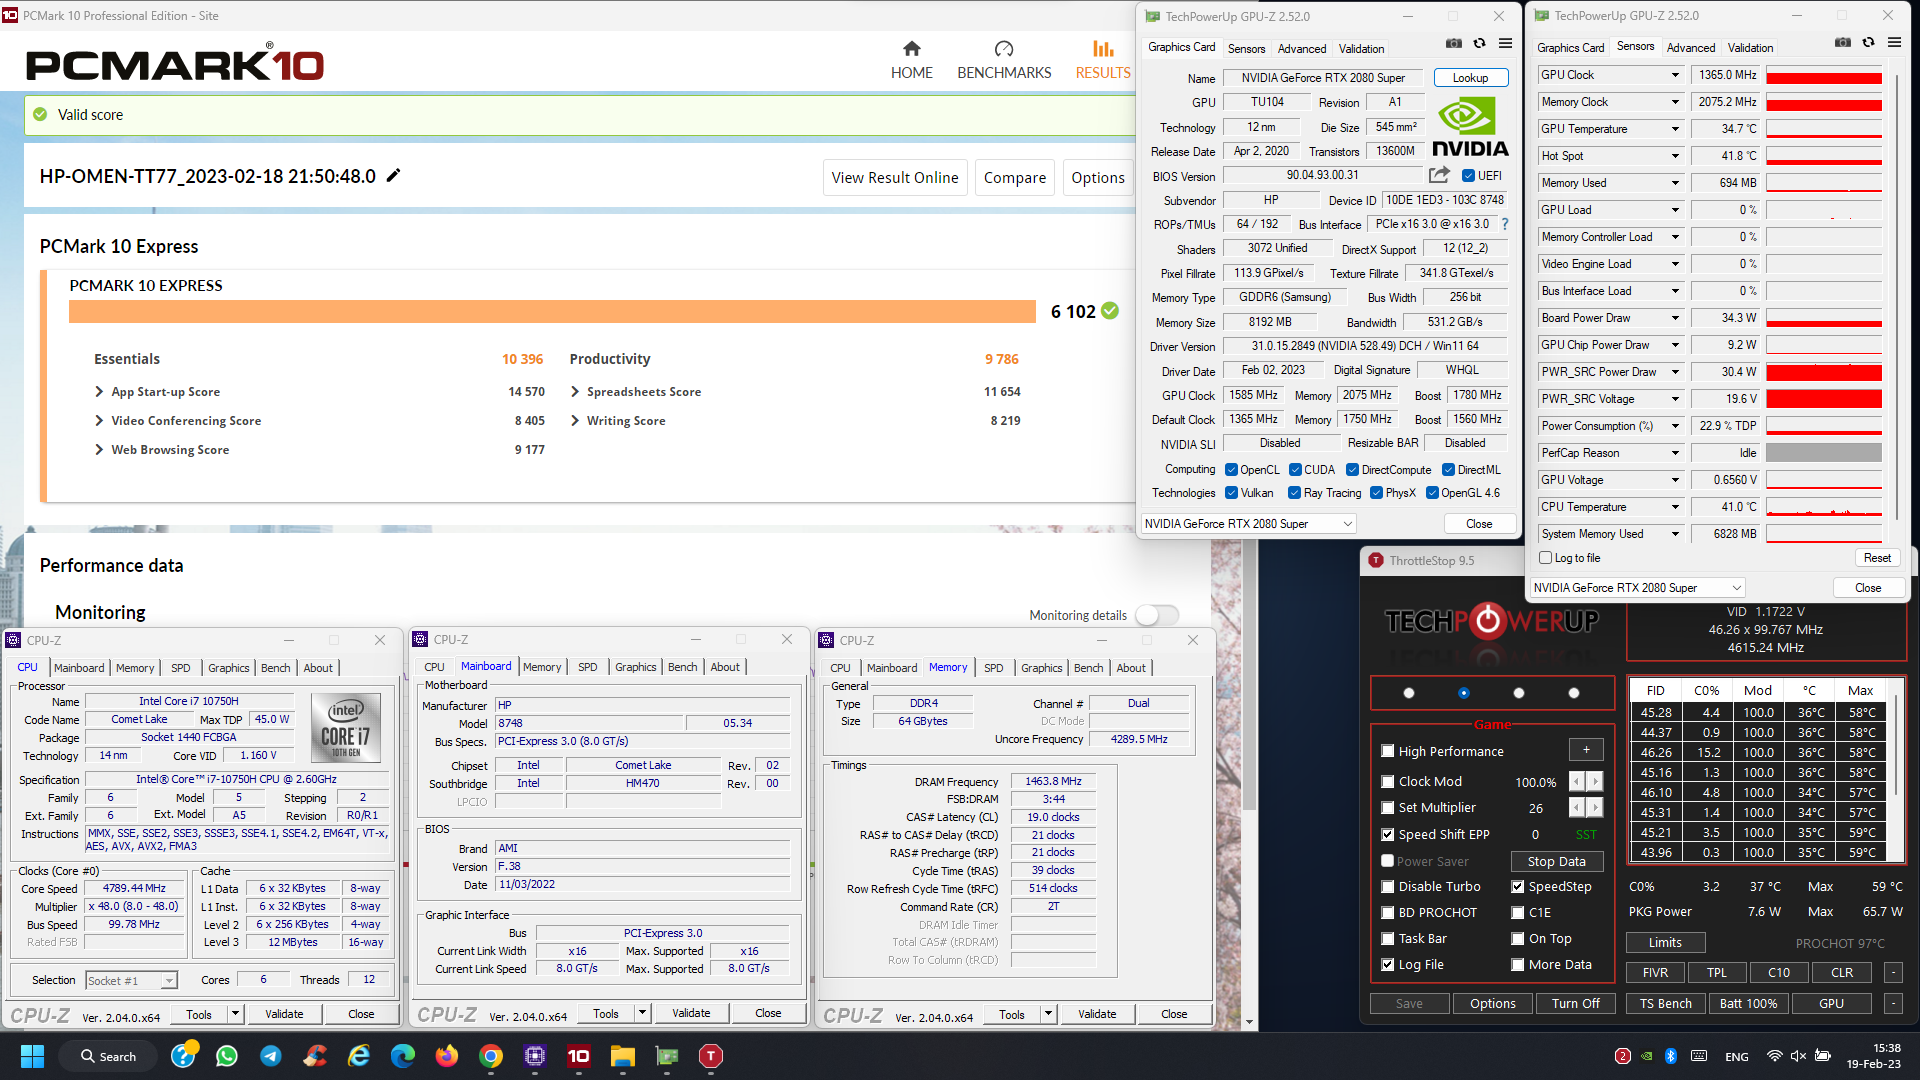Viewport: 1920px width, 1080px height.
Task: Switch first CPU-Z window to Mainboard tab
Action: tap(79, 668)
